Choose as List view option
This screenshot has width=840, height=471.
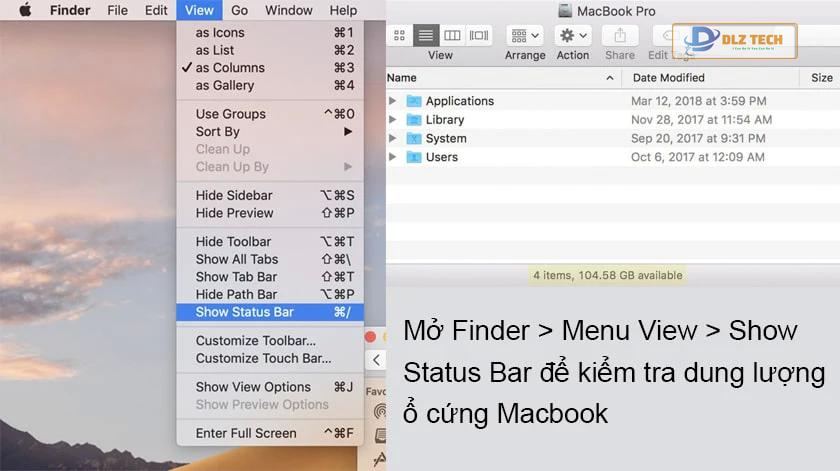[270, 50]
